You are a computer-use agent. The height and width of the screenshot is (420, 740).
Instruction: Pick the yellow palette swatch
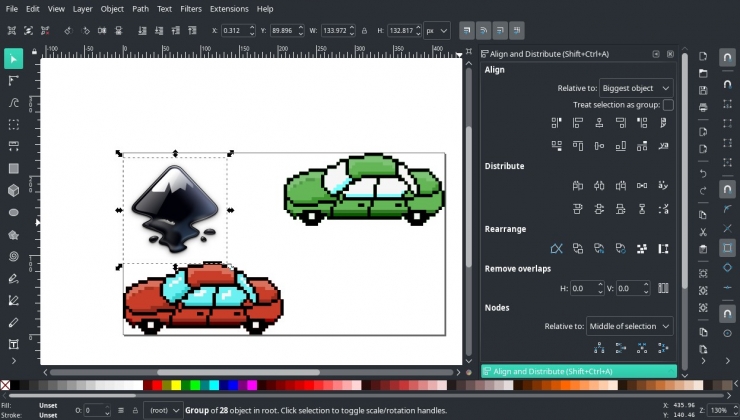click(x=176, y=386)
